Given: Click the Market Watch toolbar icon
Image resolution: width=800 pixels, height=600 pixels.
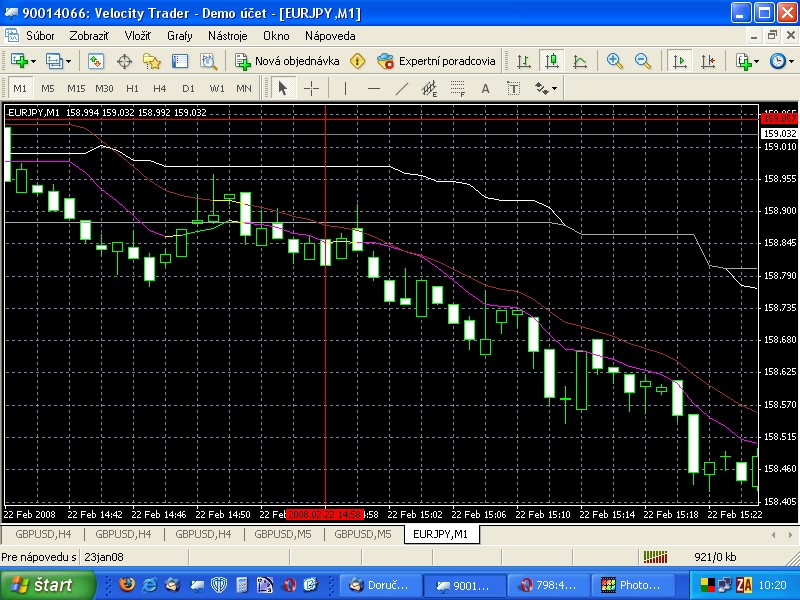Looking at the screenshot, I should pos(96,61).
